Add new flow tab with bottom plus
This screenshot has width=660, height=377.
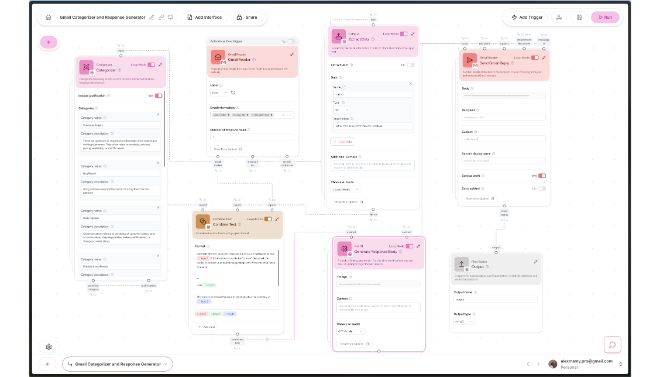coord(47,364)
